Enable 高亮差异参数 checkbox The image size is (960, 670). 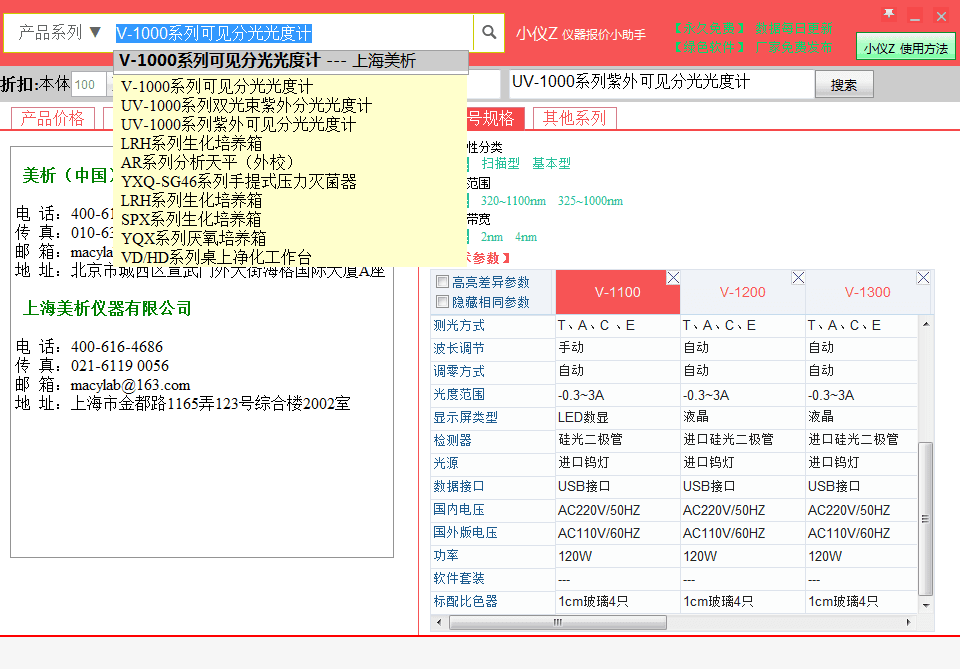(442, 282)
